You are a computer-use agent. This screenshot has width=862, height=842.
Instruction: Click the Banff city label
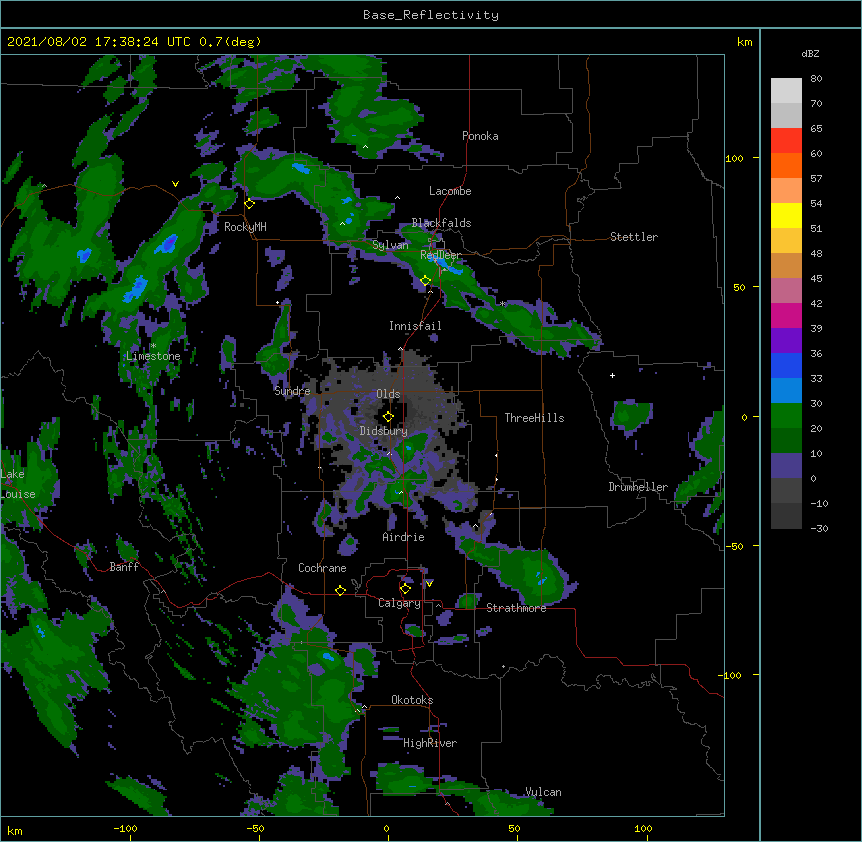pyautogui.click(x=124, y=567)
